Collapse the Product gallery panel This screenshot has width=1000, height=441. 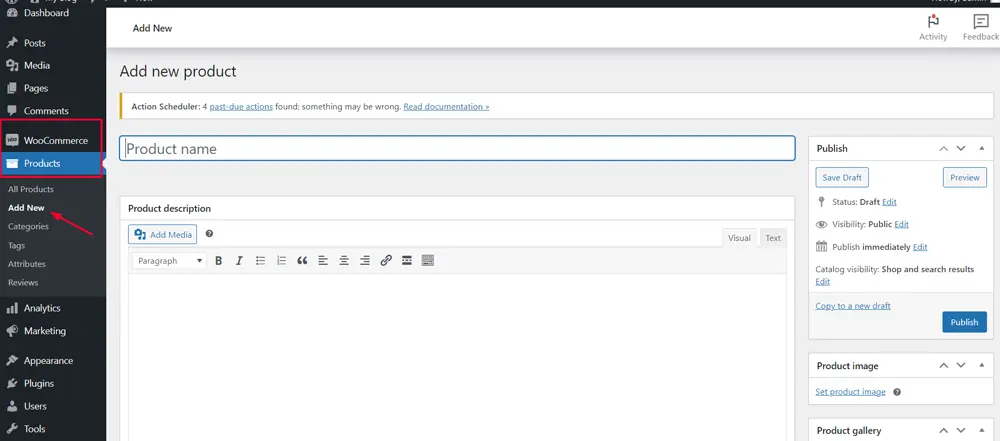(982, 431)
